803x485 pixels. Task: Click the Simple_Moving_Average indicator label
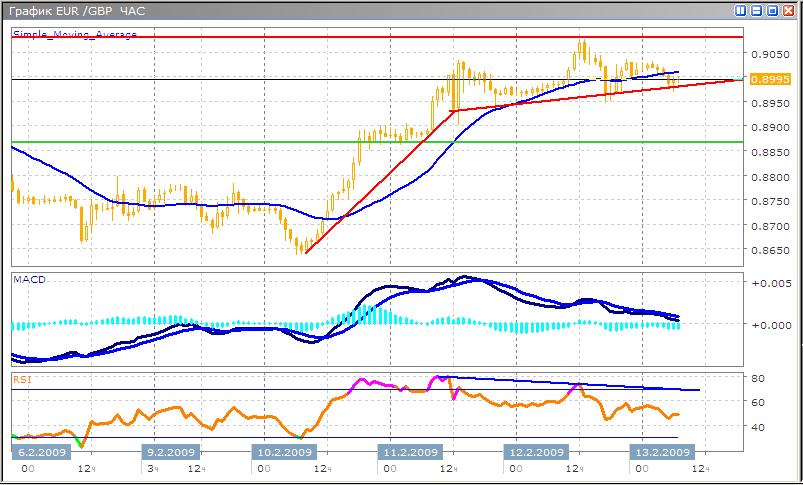(x=75, y=34)
